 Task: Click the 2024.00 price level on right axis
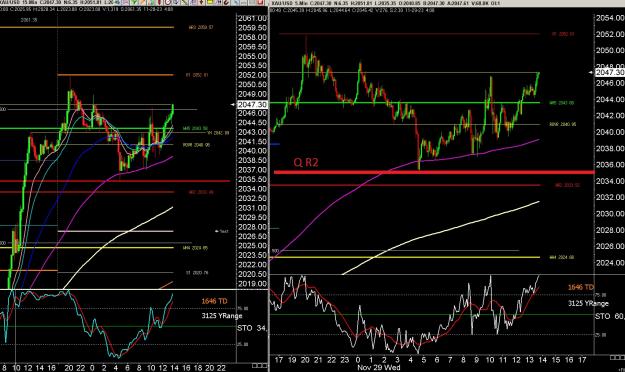point(610,263)
